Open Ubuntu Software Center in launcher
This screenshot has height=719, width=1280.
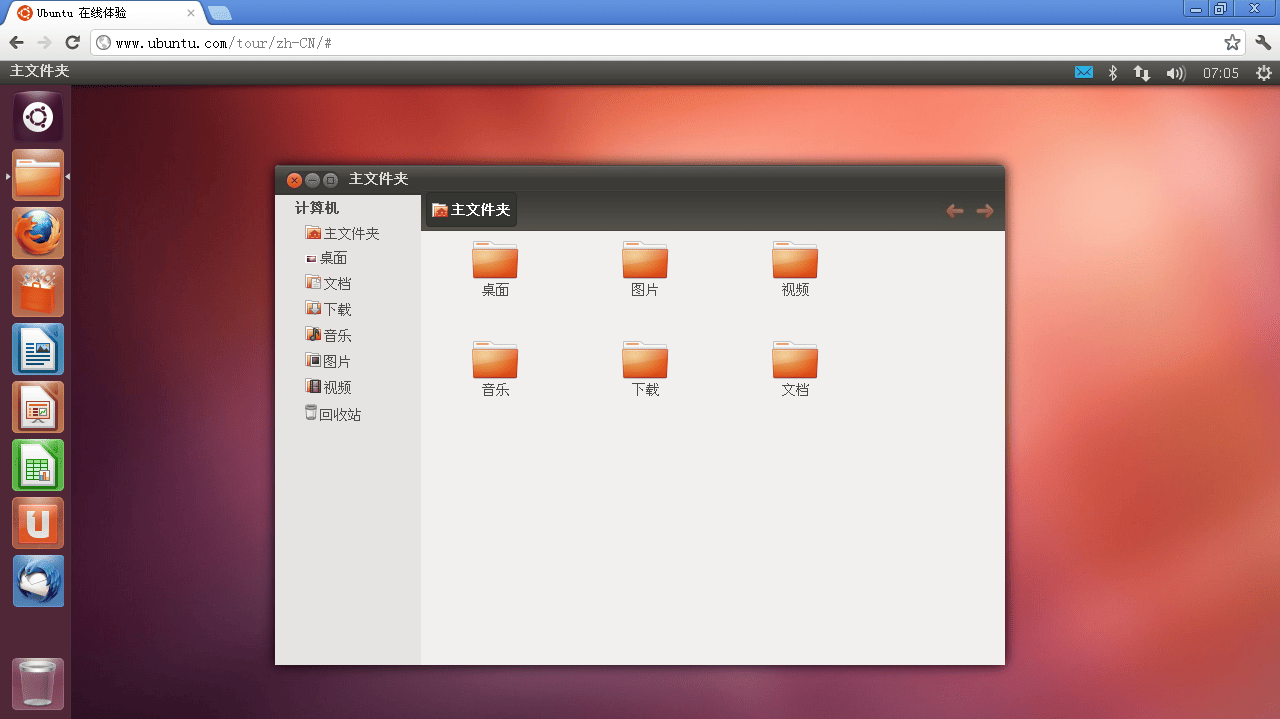[x=38, y=292]
